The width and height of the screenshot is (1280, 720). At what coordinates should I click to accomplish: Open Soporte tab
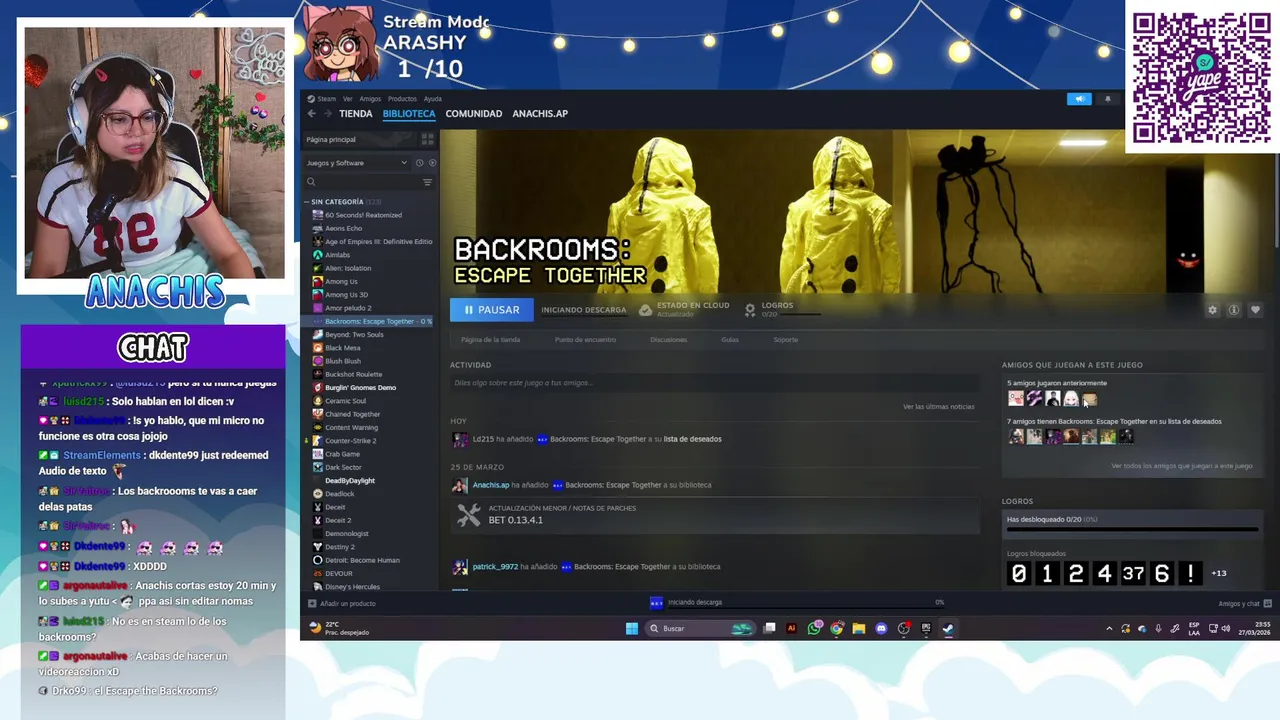coord(786,340)
